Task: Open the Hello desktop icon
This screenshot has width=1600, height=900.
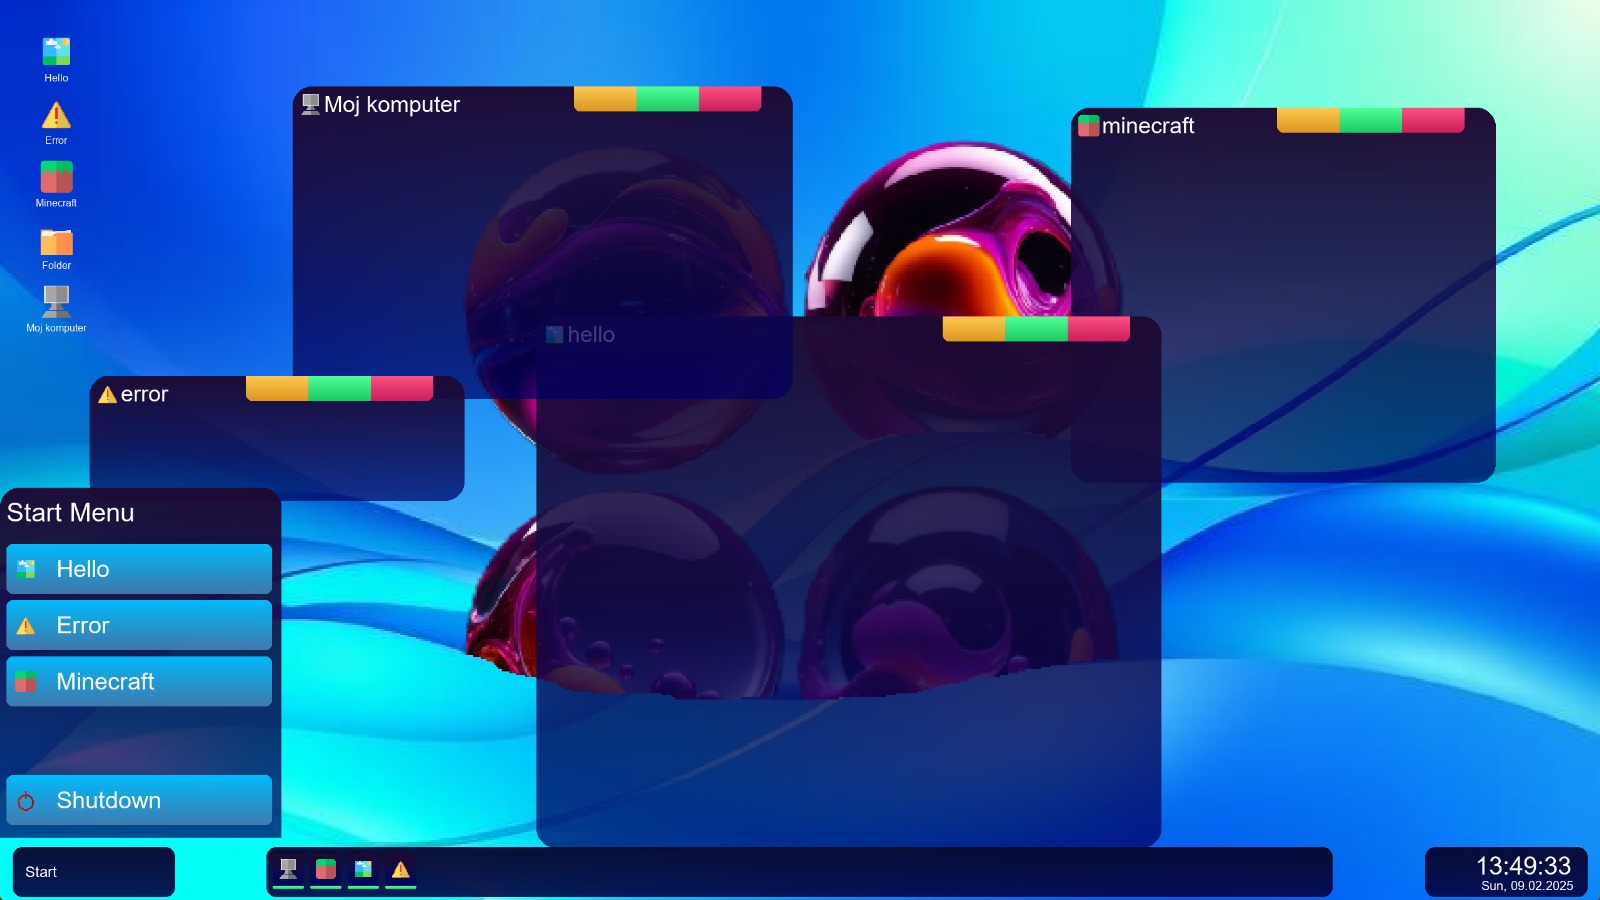Action: pyautogui.click(x=56, y=60)
